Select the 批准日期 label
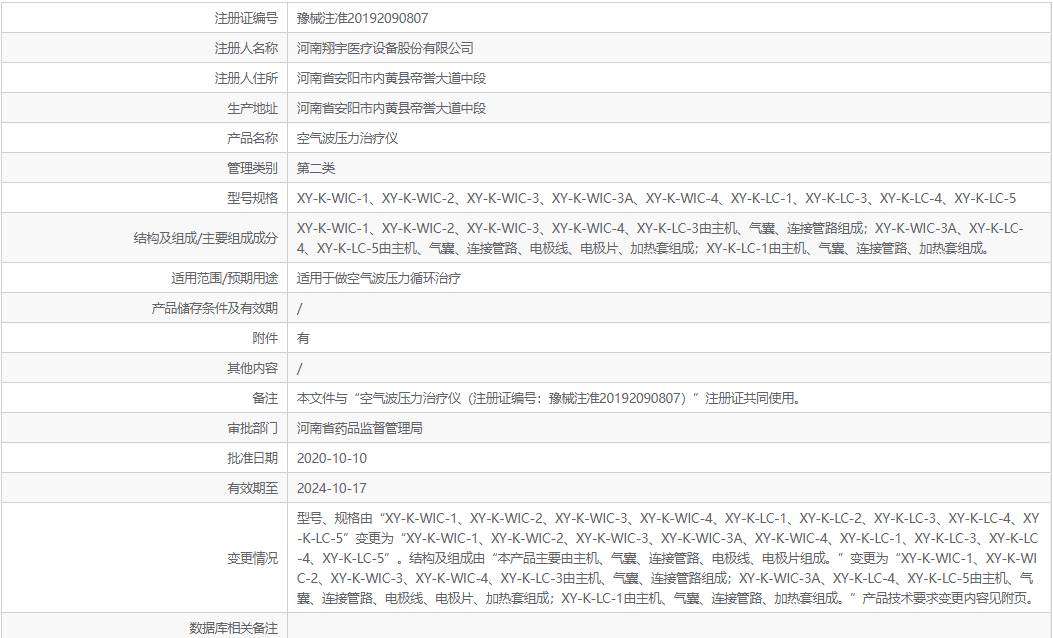Viewport: 1053px width, 638px height. [252, 458]
